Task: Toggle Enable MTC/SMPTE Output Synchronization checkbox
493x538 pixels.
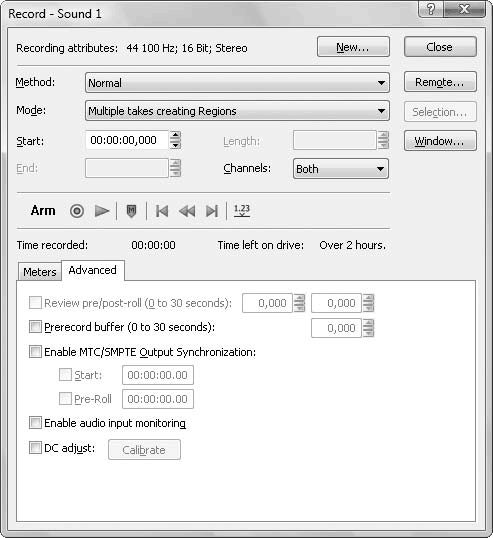Action: [35, 352]
